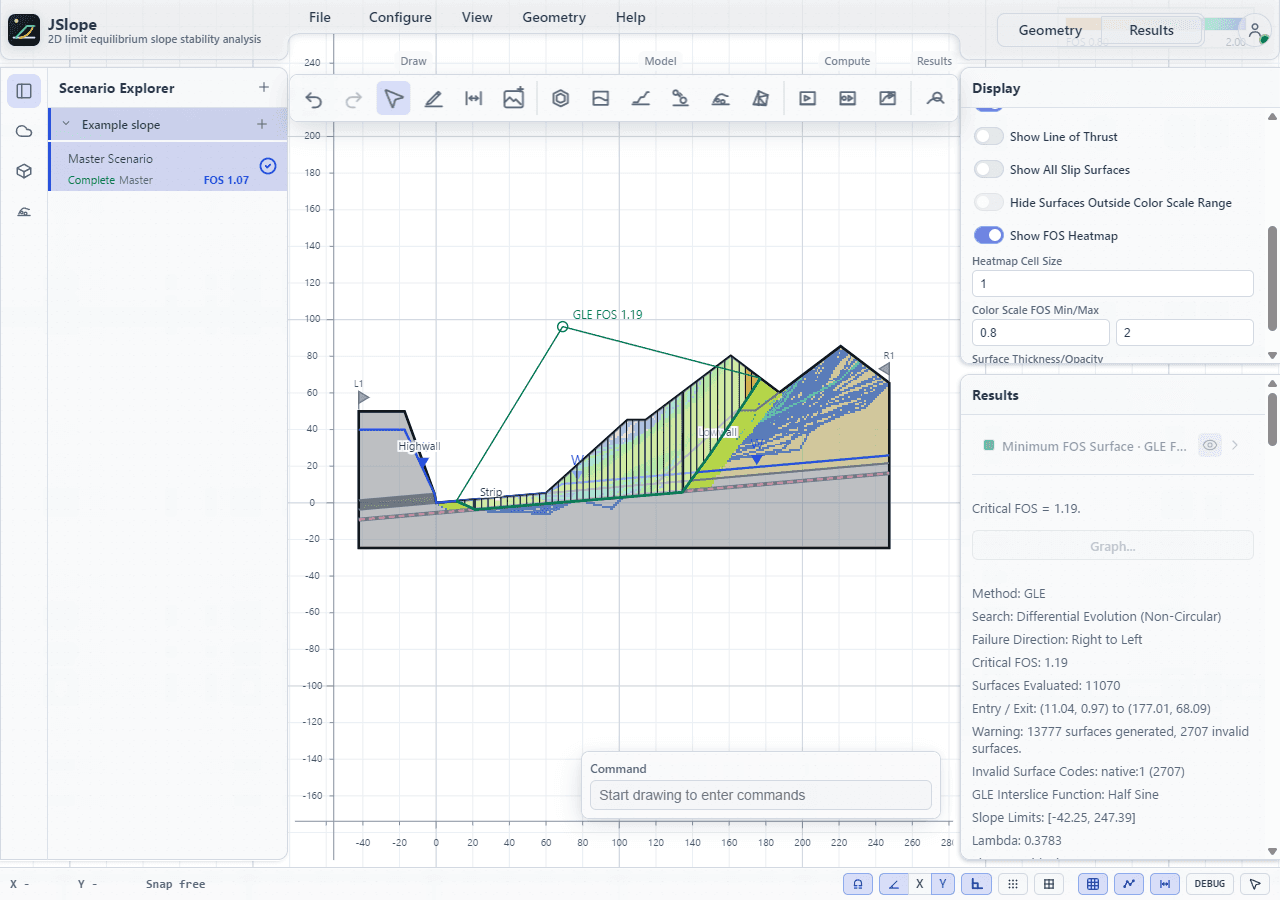Click the Color Scale FOS Max field
Image resolution: width=1280 pixels, height=900 pixels.
click(x=1184, y=332)
